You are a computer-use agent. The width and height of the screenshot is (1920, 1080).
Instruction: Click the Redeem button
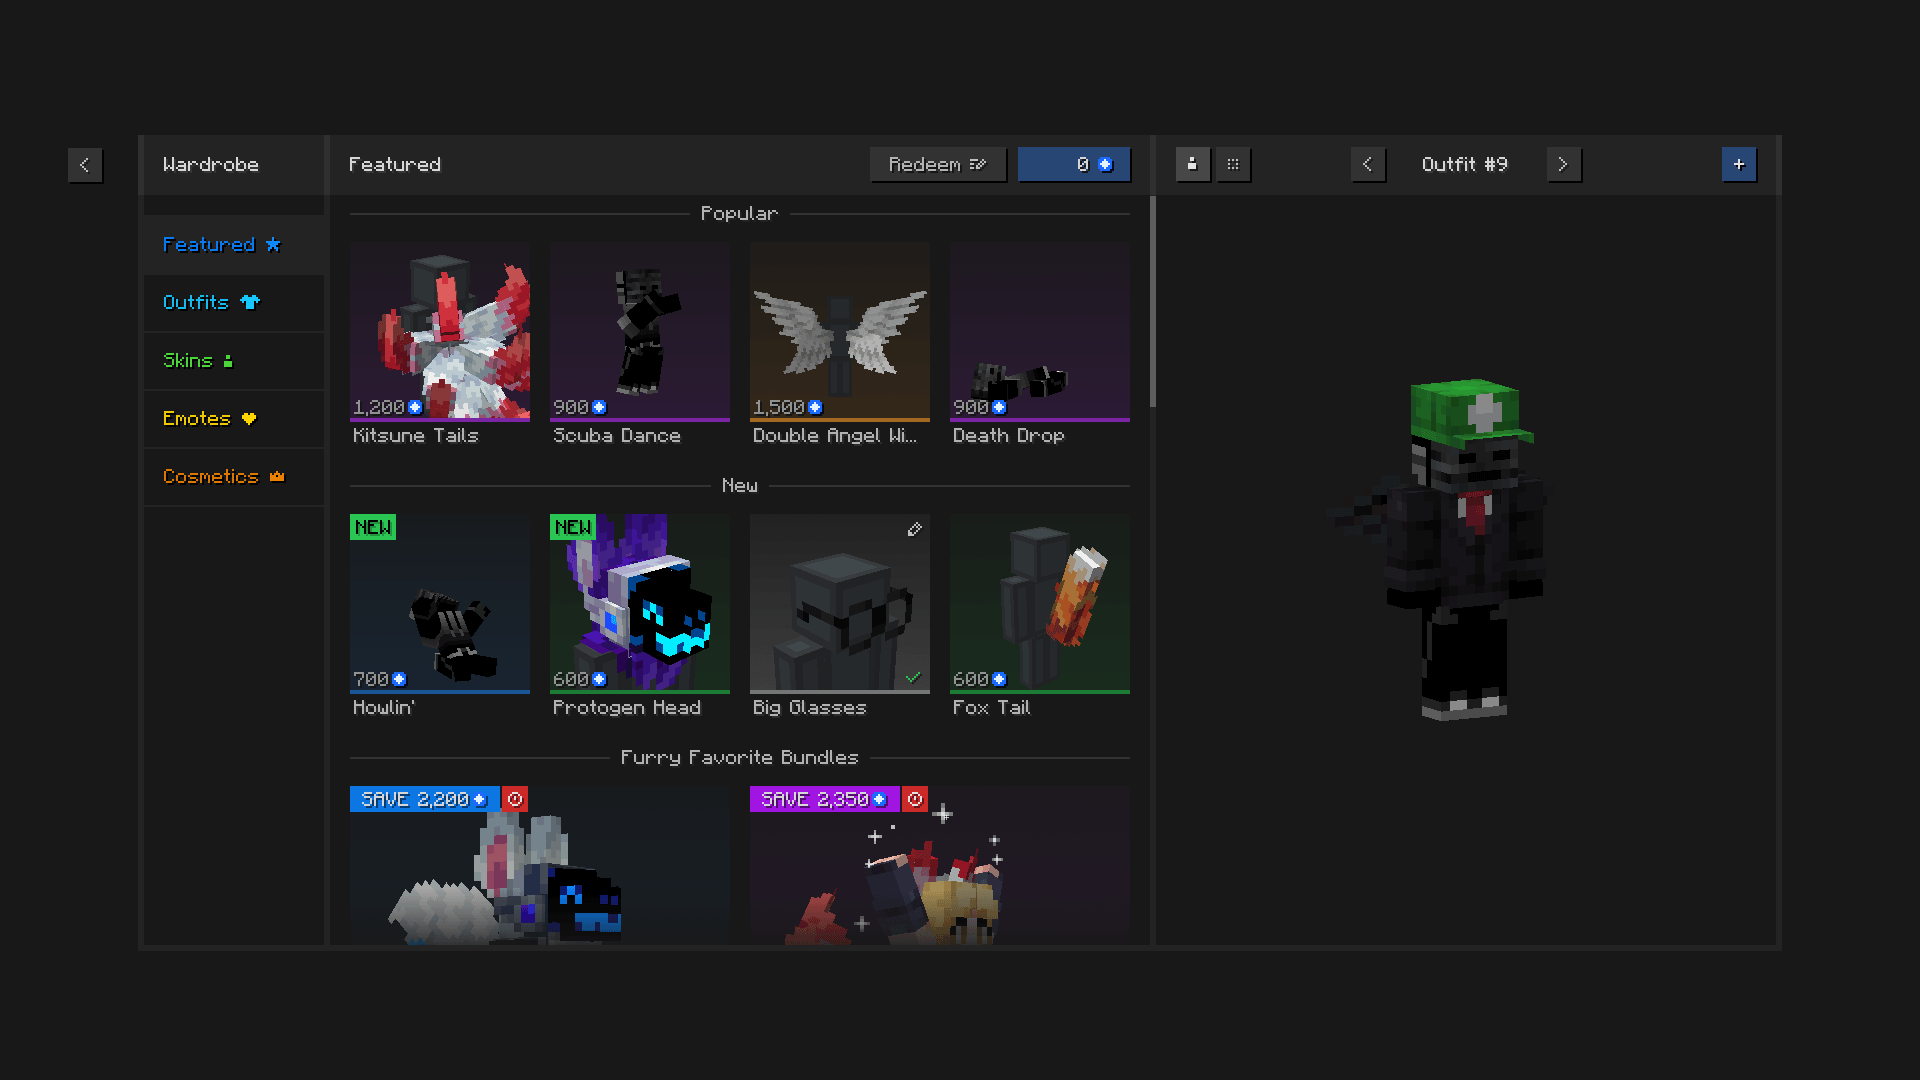point(938,165)
